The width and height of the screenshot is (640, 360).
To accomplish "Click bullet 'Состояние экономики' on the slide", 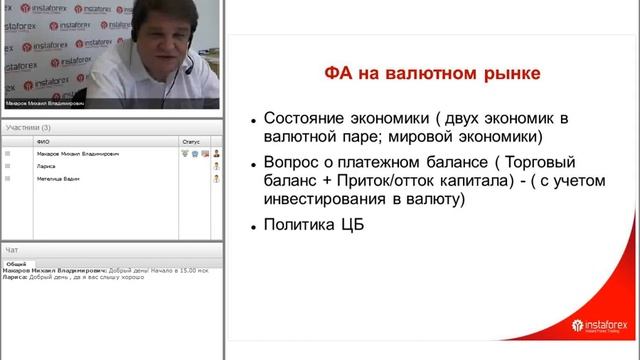I will pos(416,127).
